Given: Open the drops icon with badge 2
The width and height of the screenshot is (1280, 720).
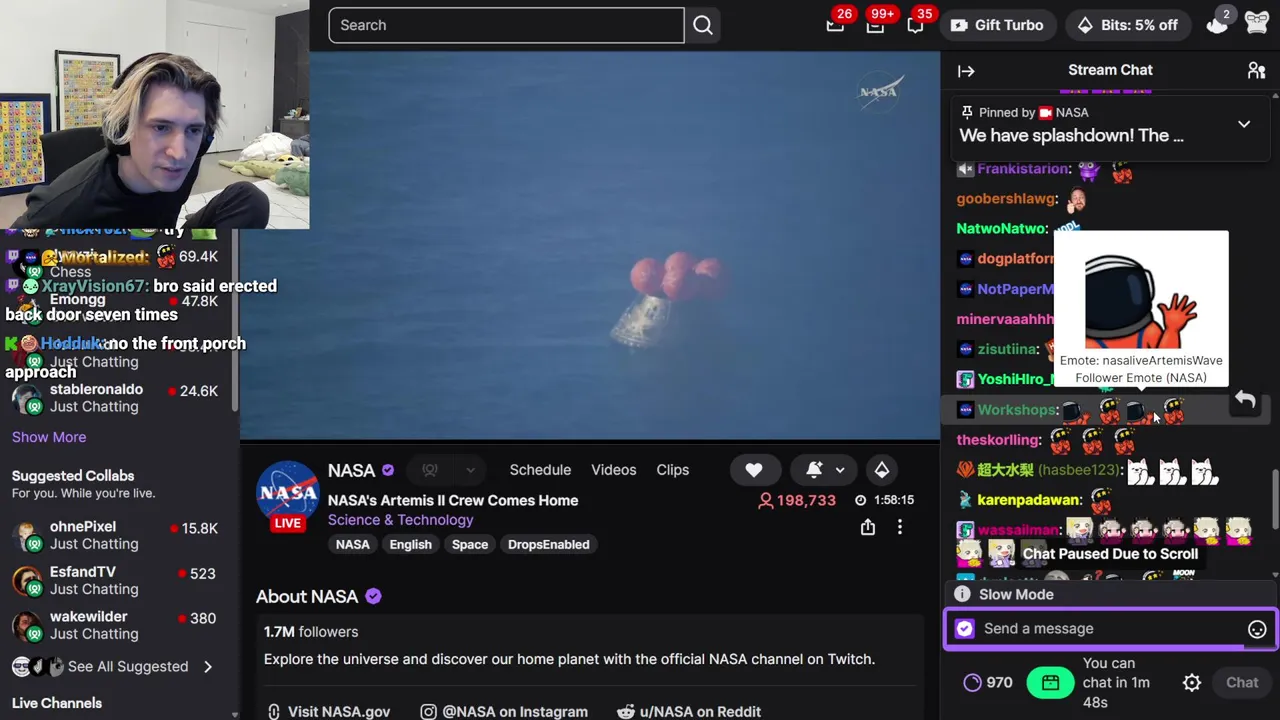Looking at the screenshot, I should (x=1217, y=25).
